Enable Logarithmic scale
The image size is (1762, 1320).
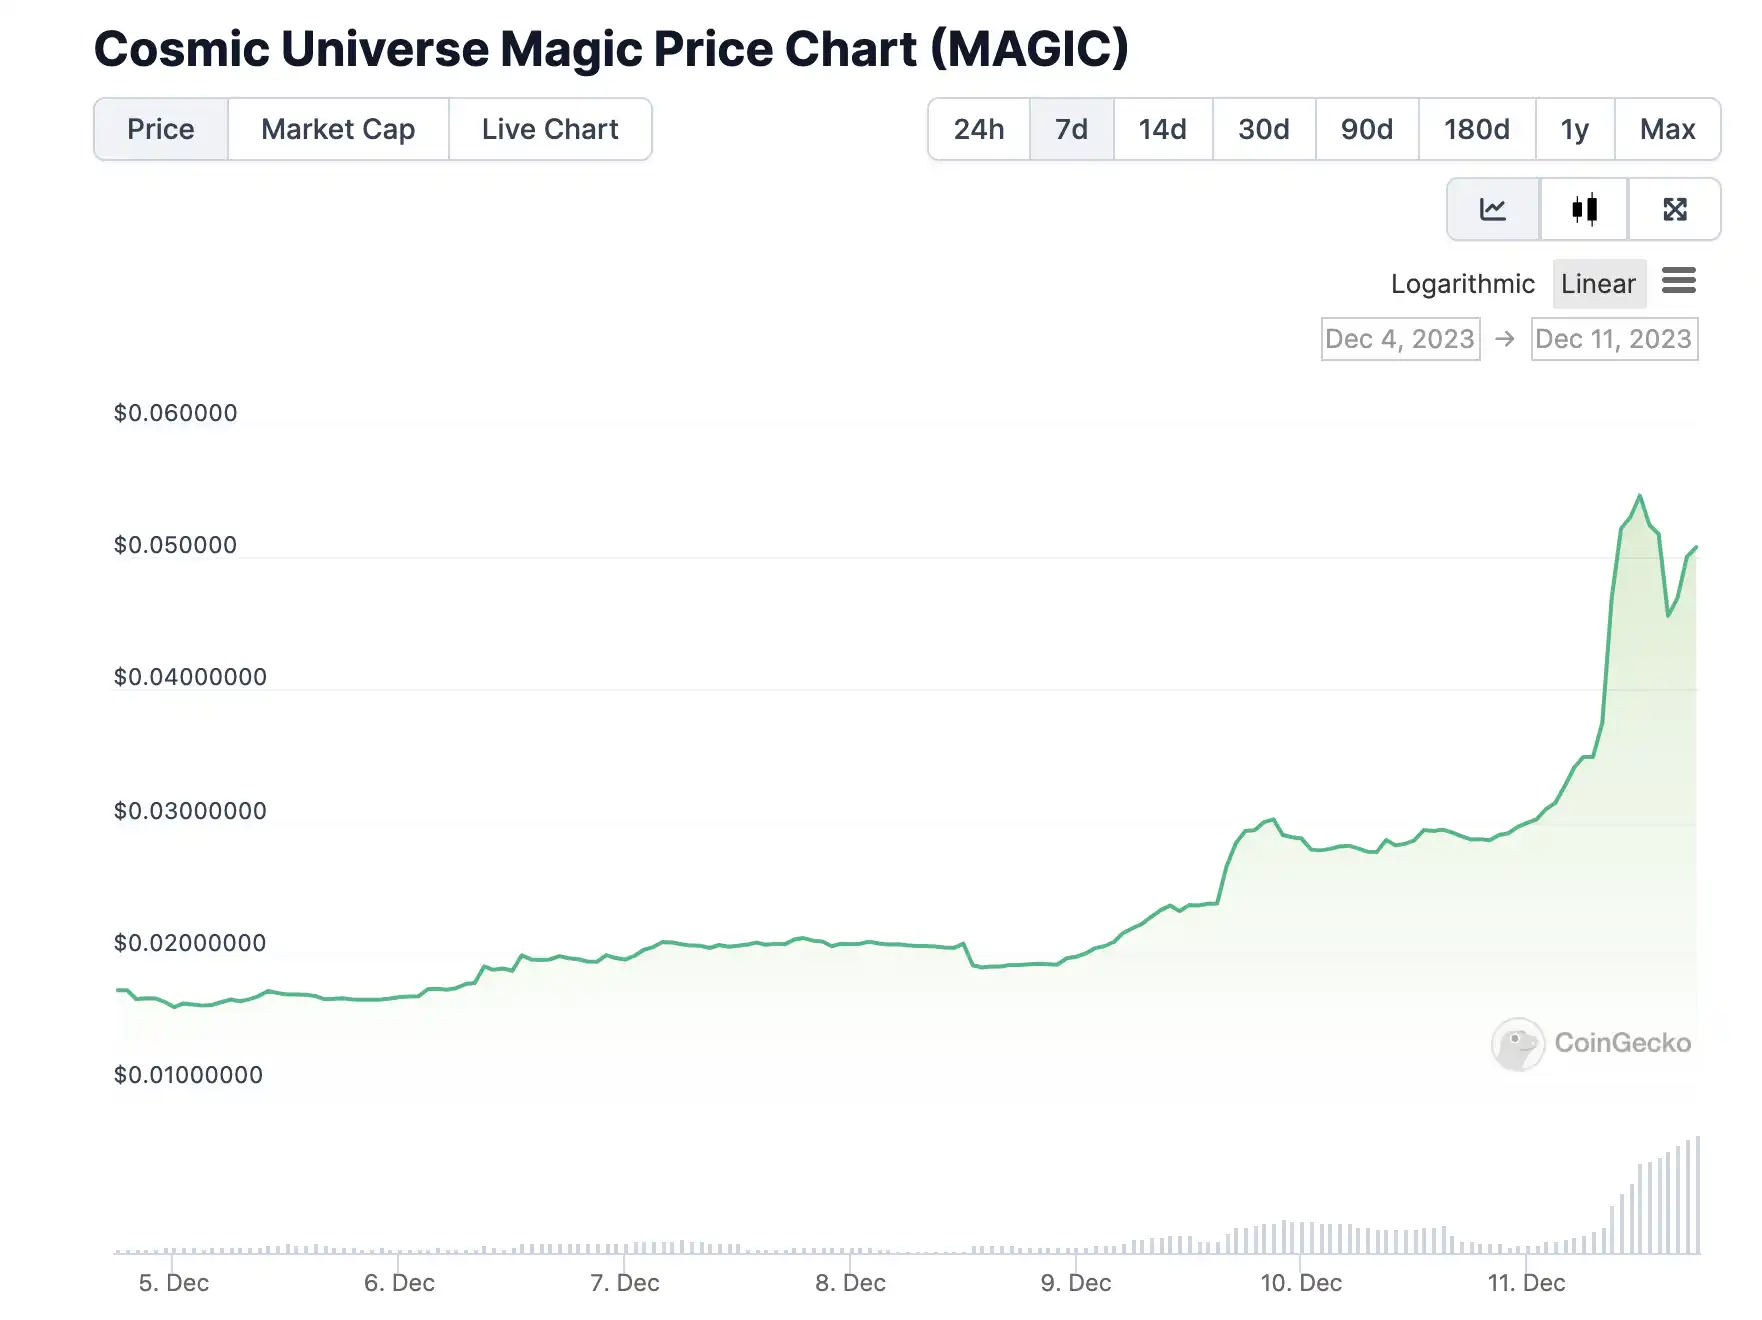pos(1462,284)
